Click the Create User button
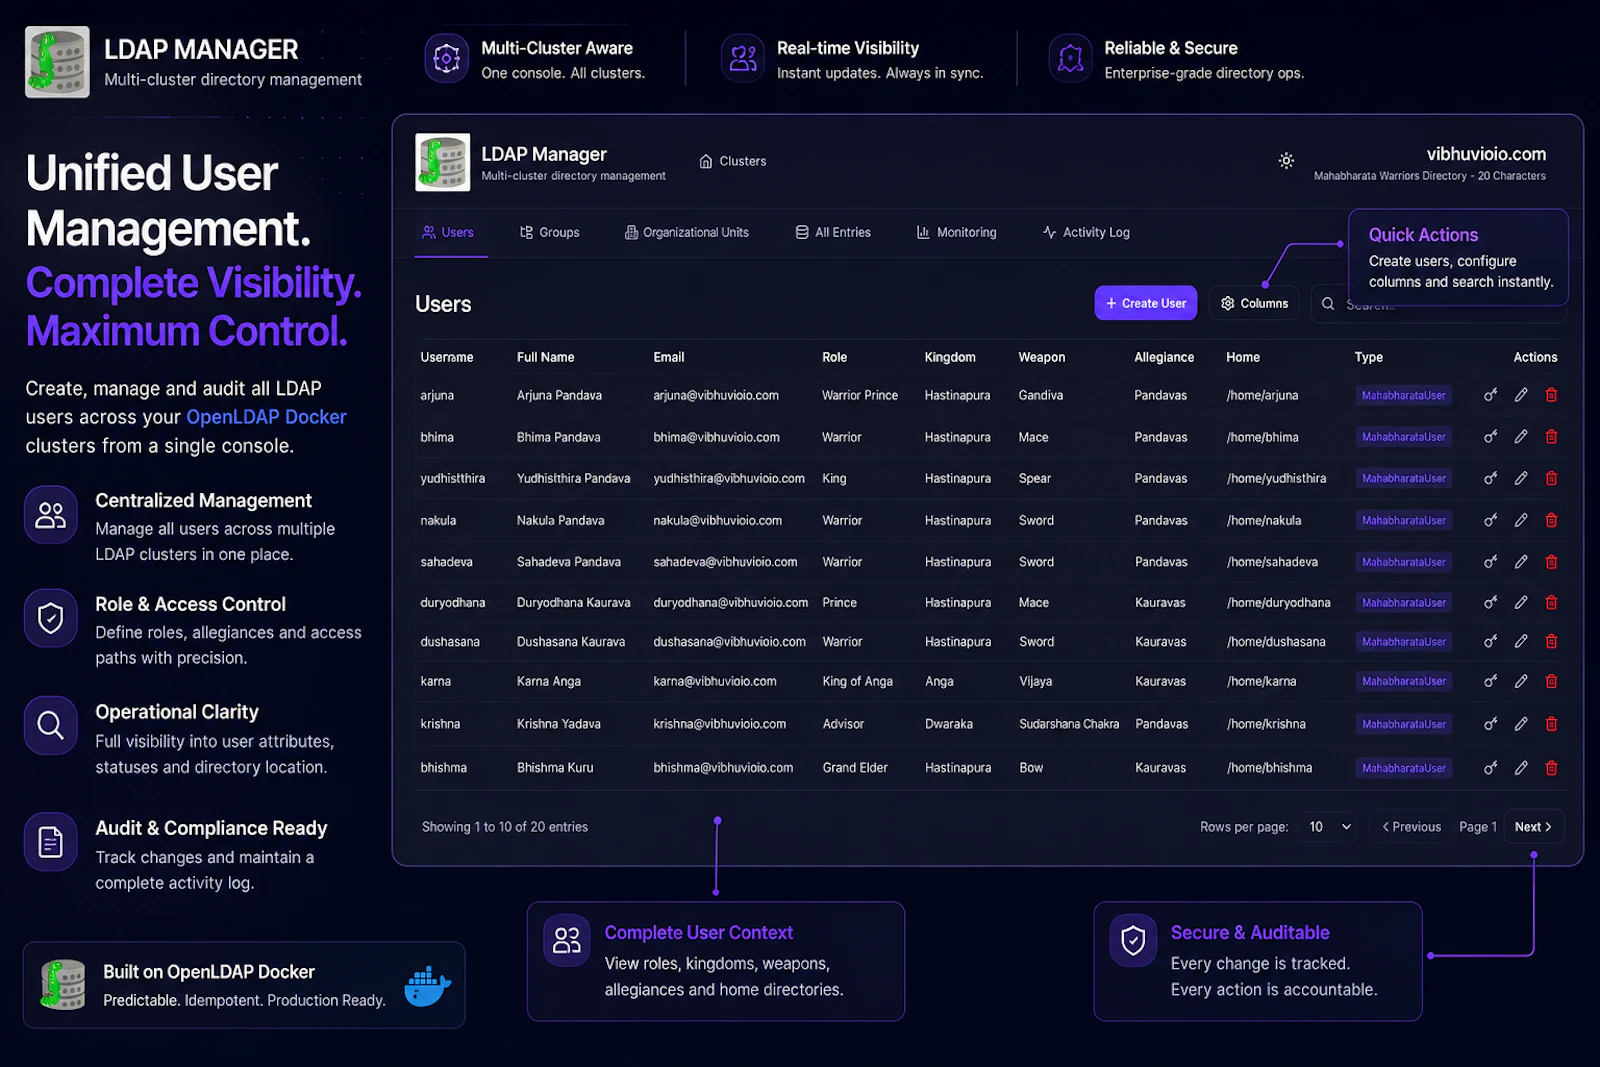This screenshot has height=1067, width=1600. (x=1146, y=303)
